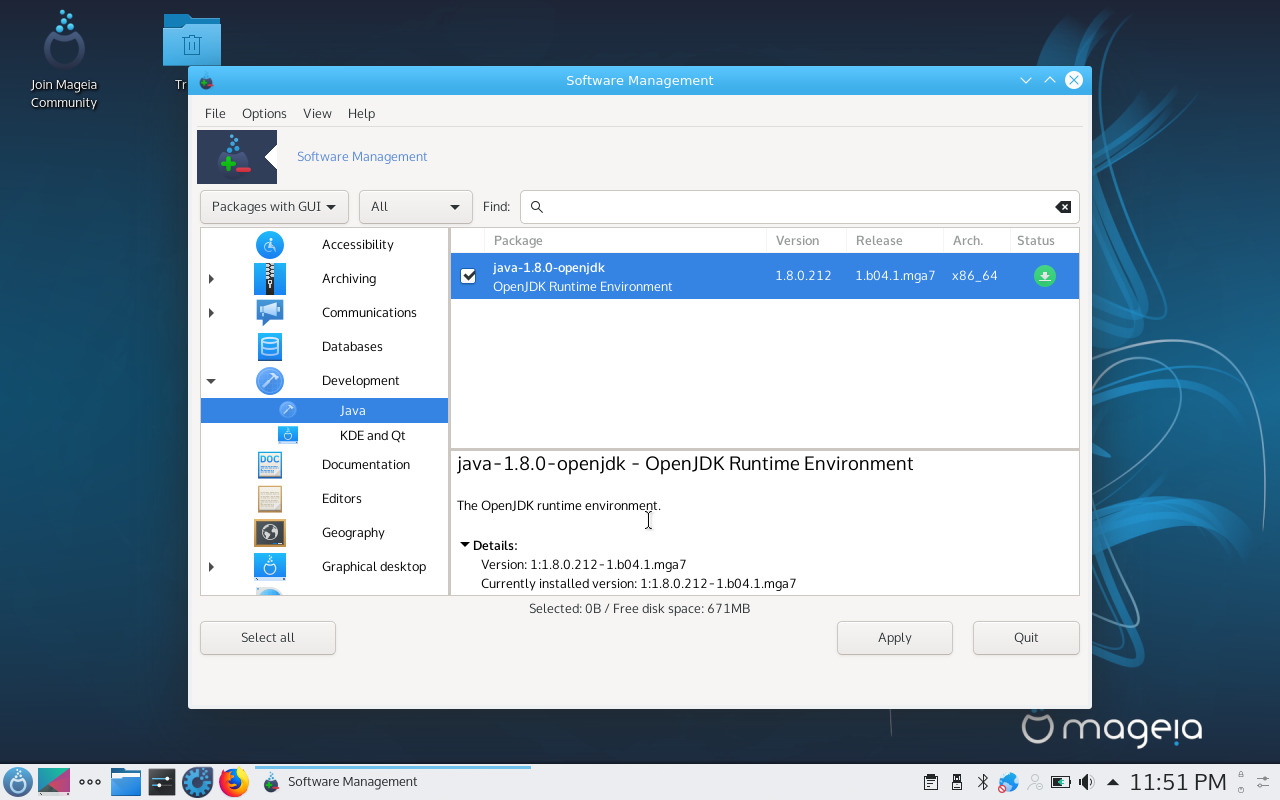The width and height of the screenshot is (1280, 800).
Task: Collapse the Details disclosure triangle
Action: [x=465, y=546]
